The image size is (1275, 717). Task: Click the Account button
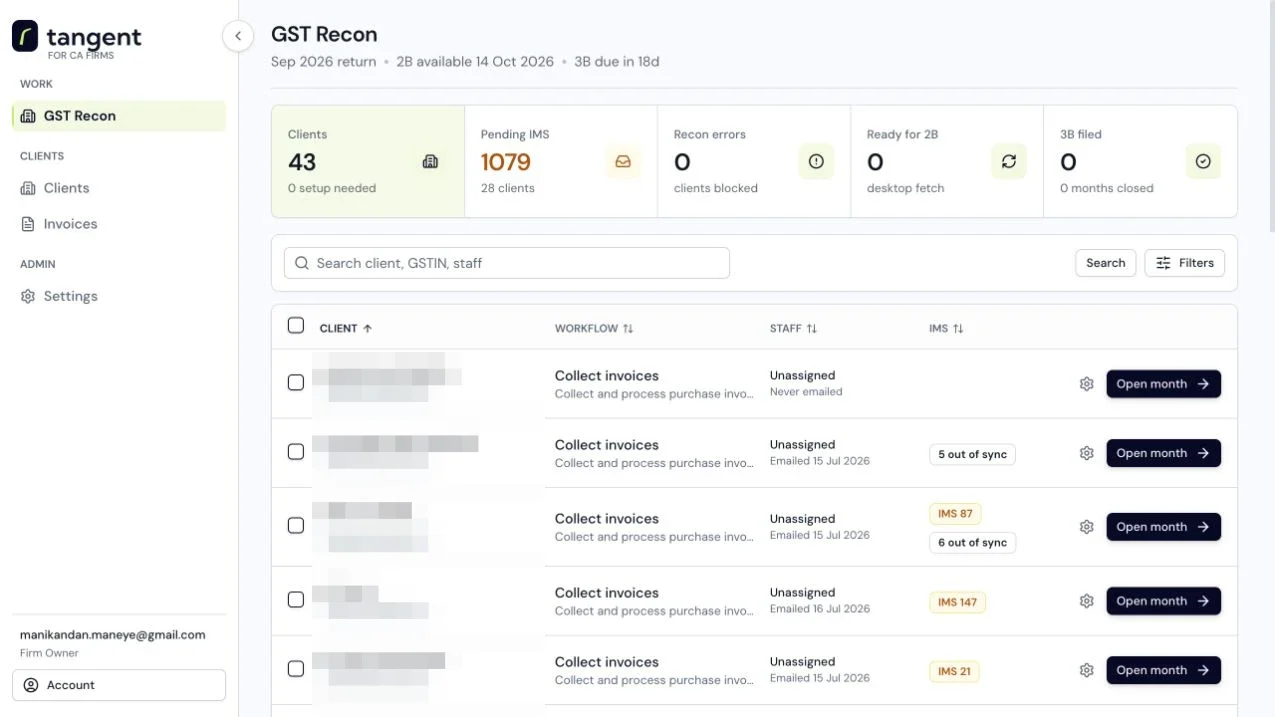119,685
